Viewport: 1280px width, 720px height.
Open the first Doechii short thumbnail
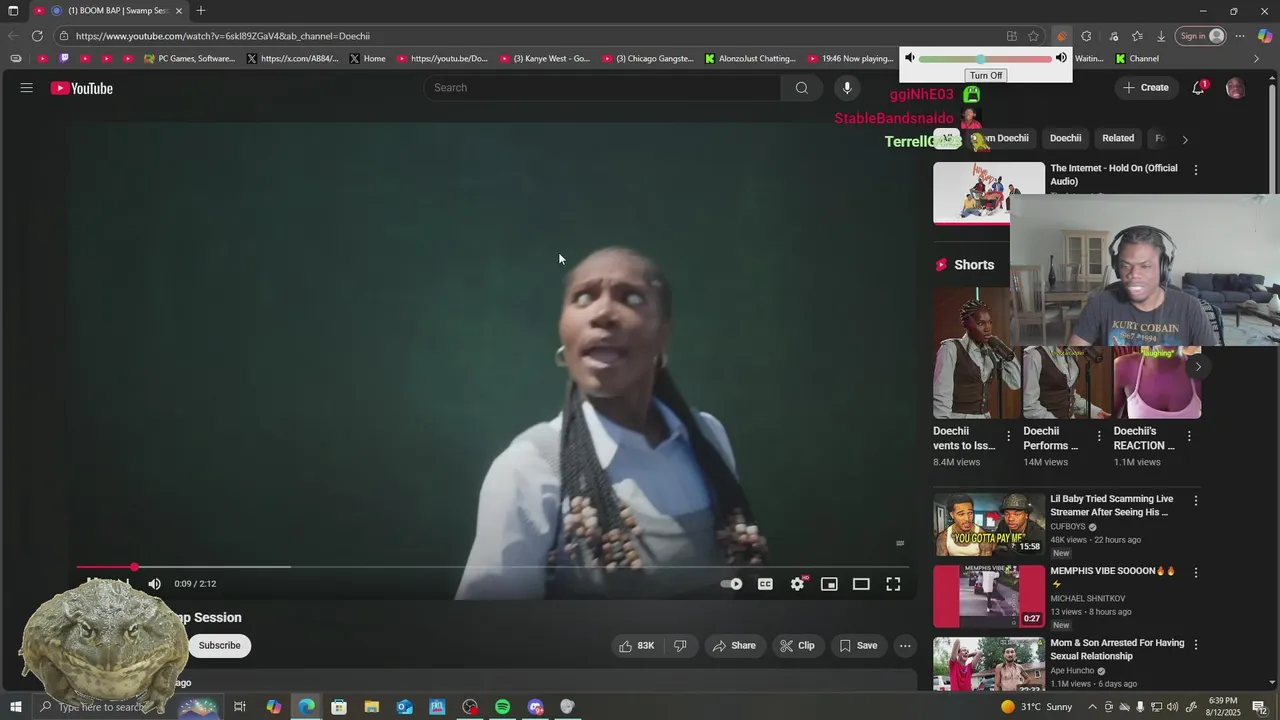coord(978,353)
